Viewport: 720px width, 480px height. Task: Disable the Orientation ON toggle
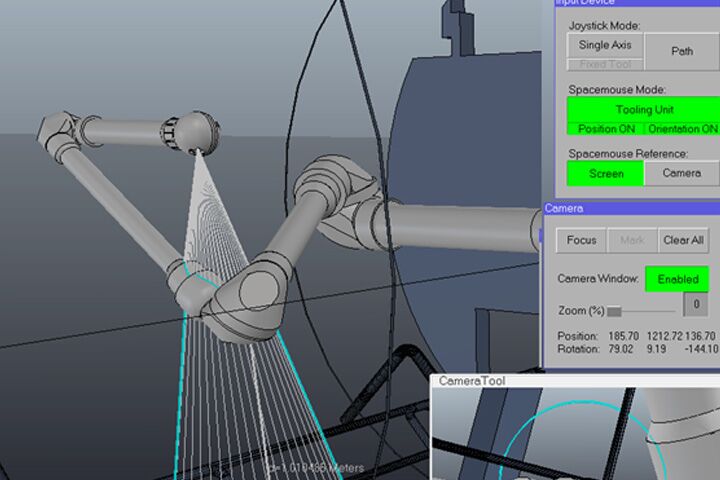pos(681,128)
